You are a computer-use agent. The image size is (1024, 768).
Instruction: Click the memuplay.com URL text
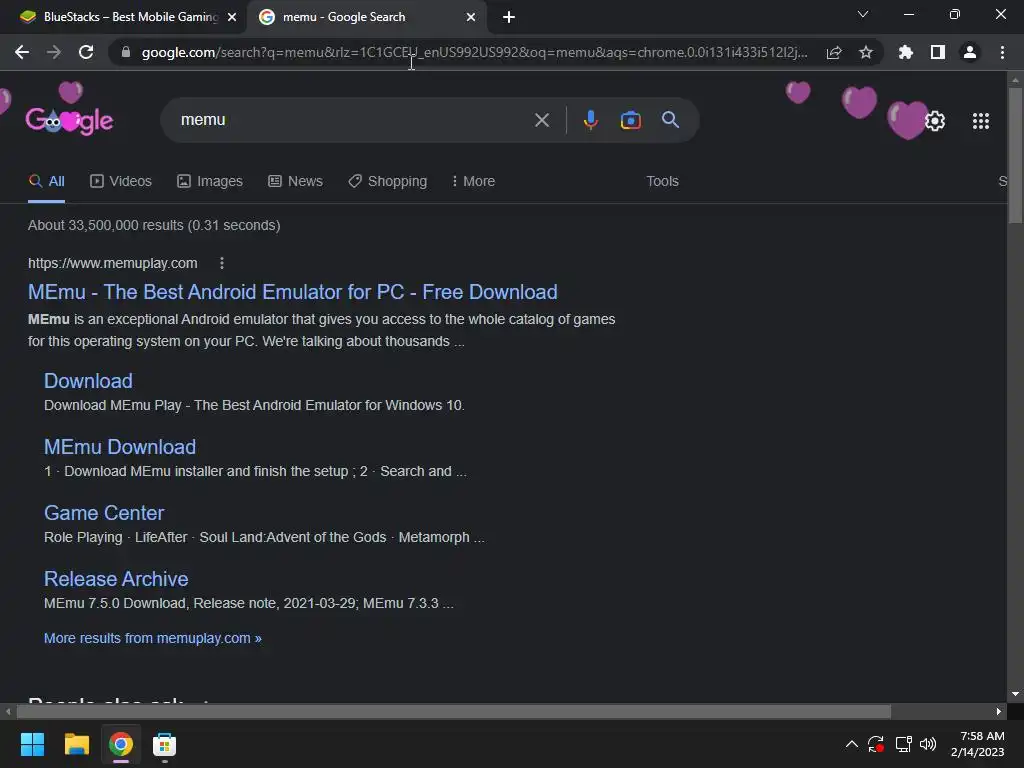(x=112, y=263)
